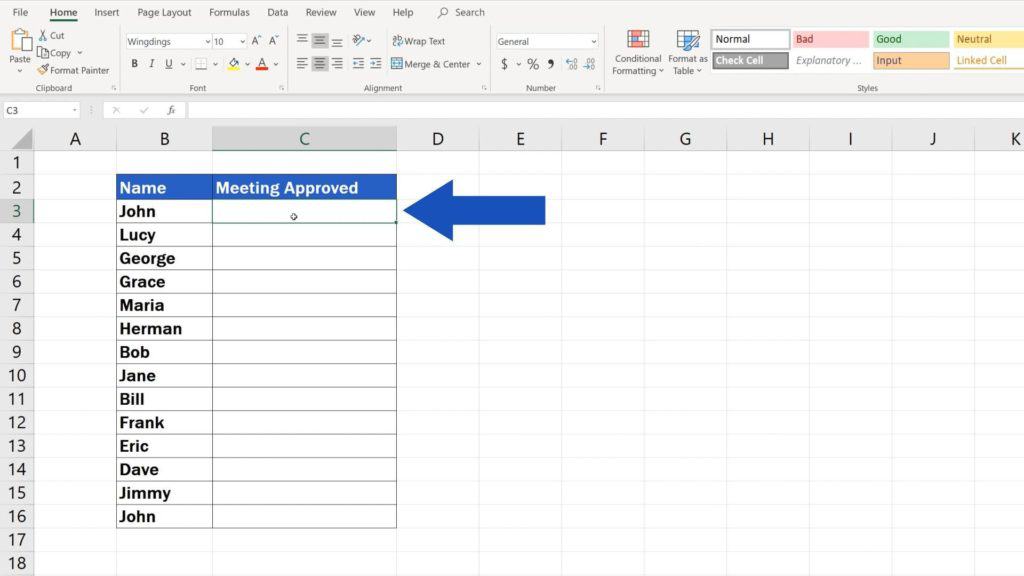
Task: Open Format as Table gallery
Action: click(688, 52)
